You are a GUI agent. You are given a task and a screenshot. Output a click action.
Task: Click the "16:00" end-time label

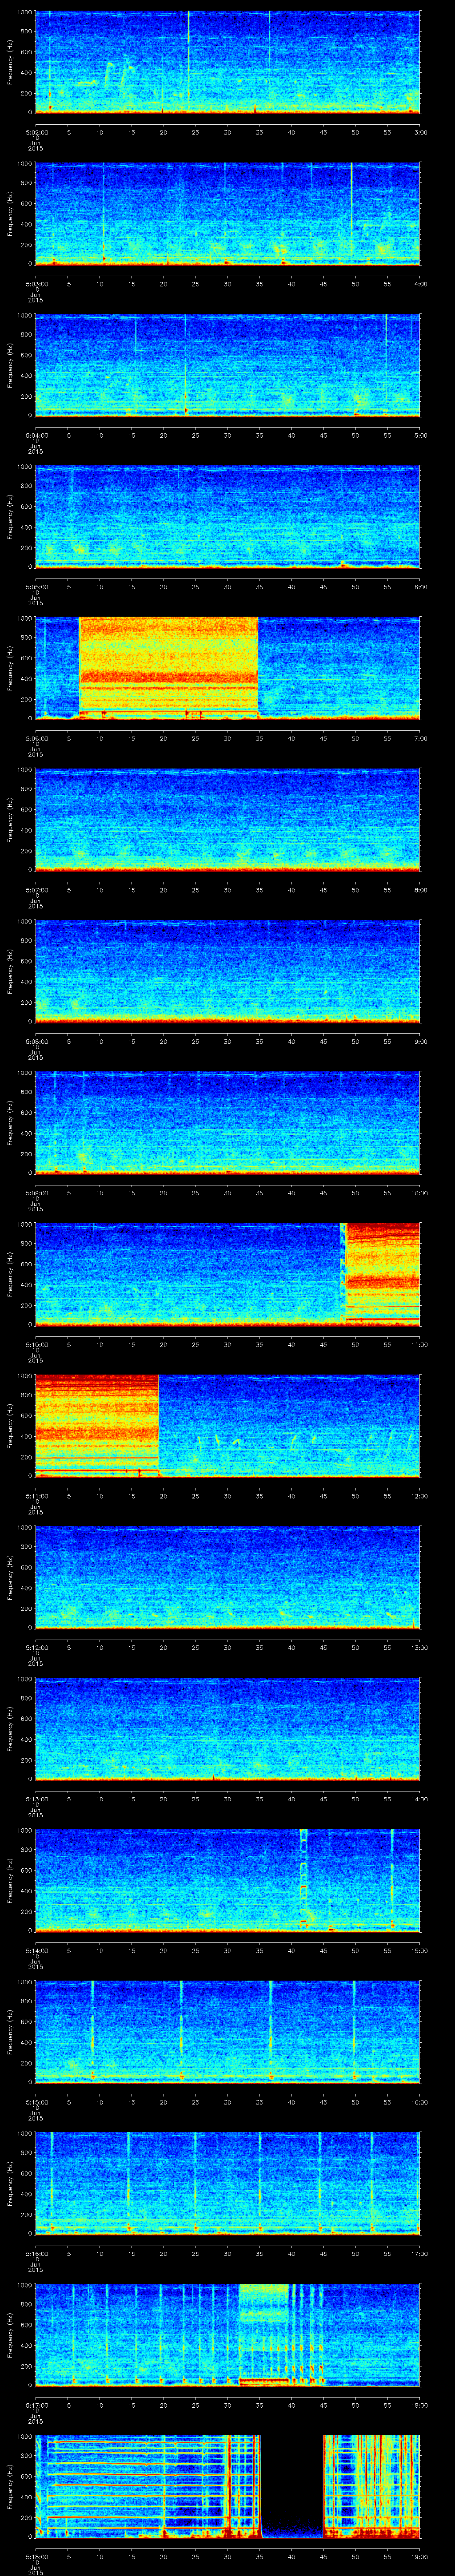click(x=420, y=2101)
